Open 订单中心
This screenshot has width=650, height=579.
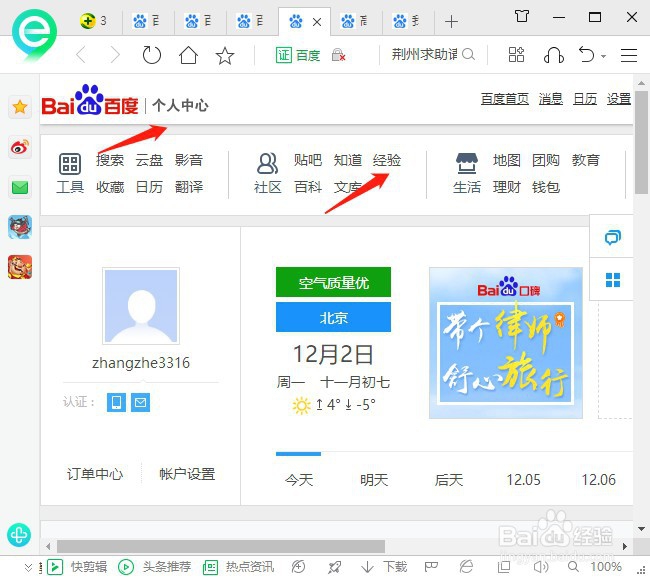coord(95,473)
